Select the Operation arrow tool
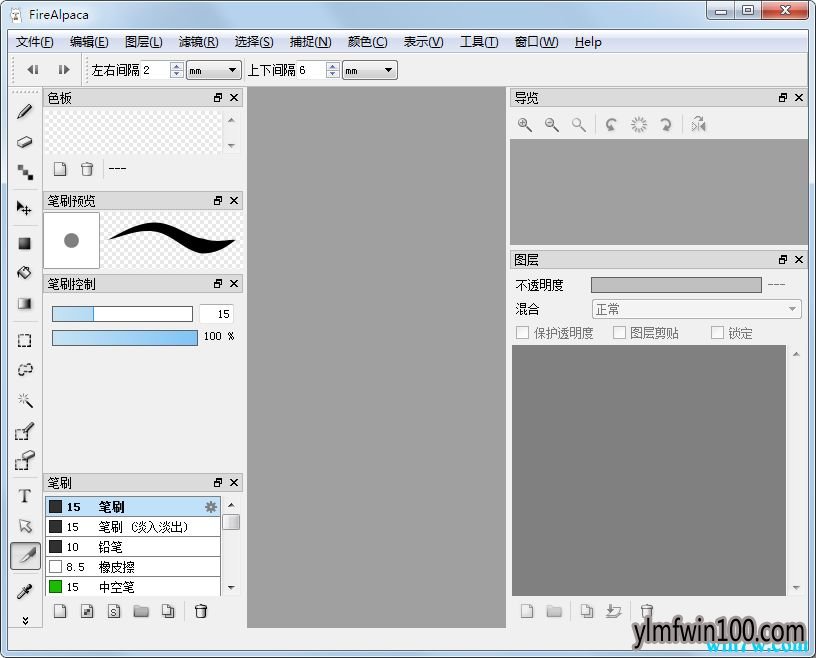Screen dimensions: 816x658 tap(24, 526)
